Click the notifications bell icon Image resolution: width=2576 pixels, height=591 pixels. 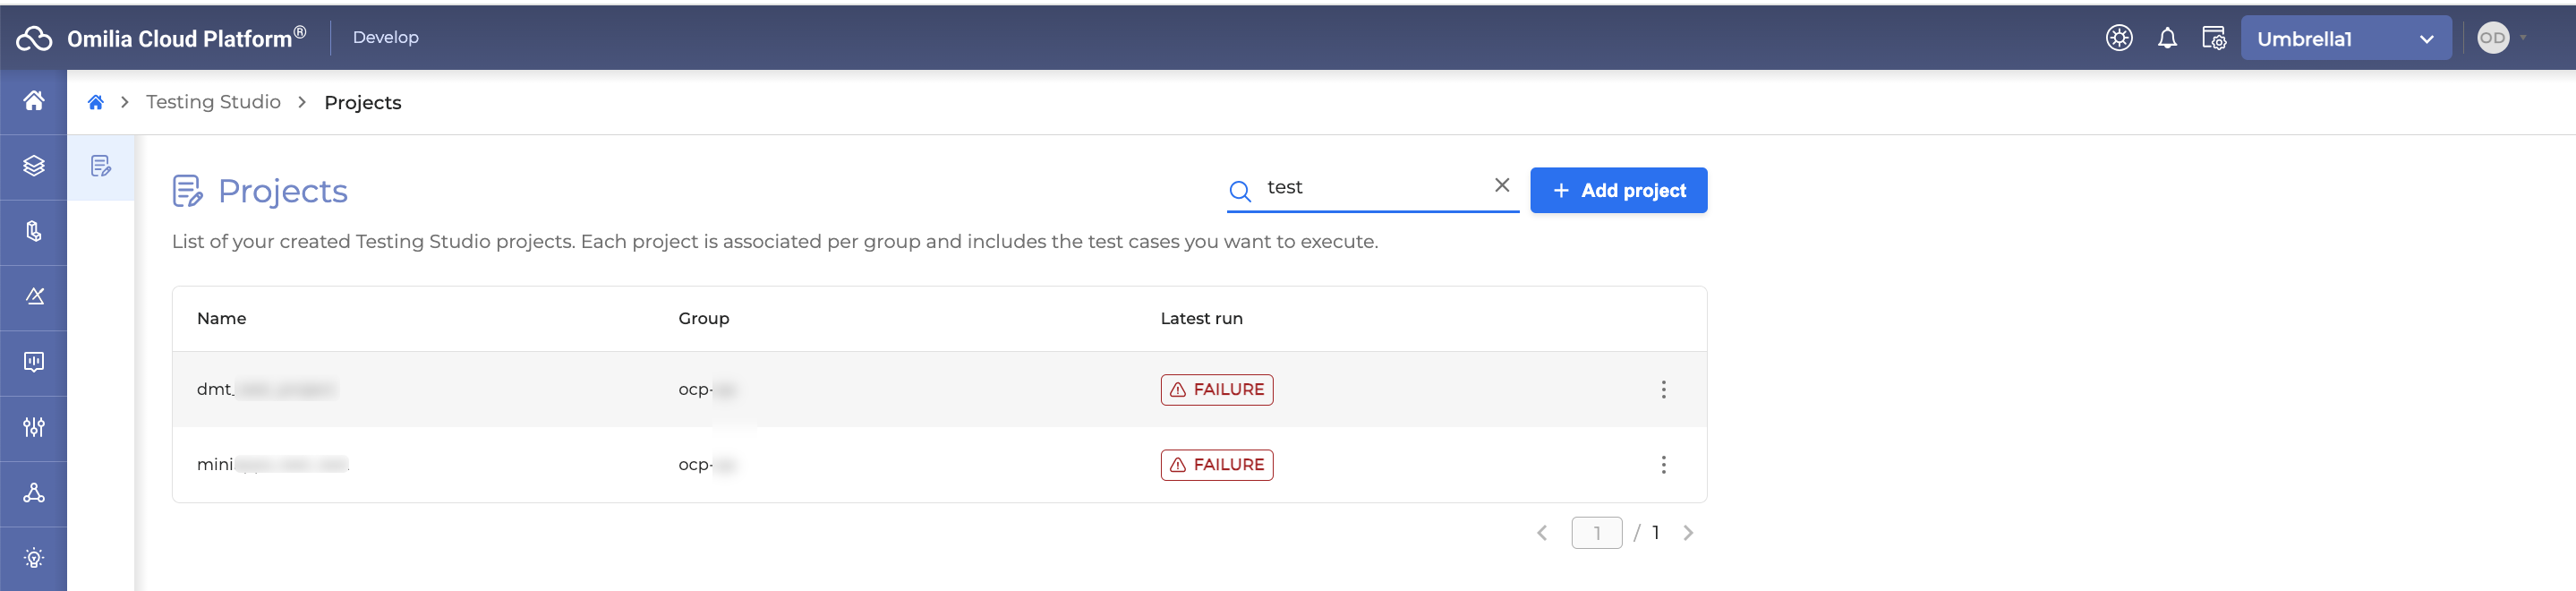point(2167,39)
